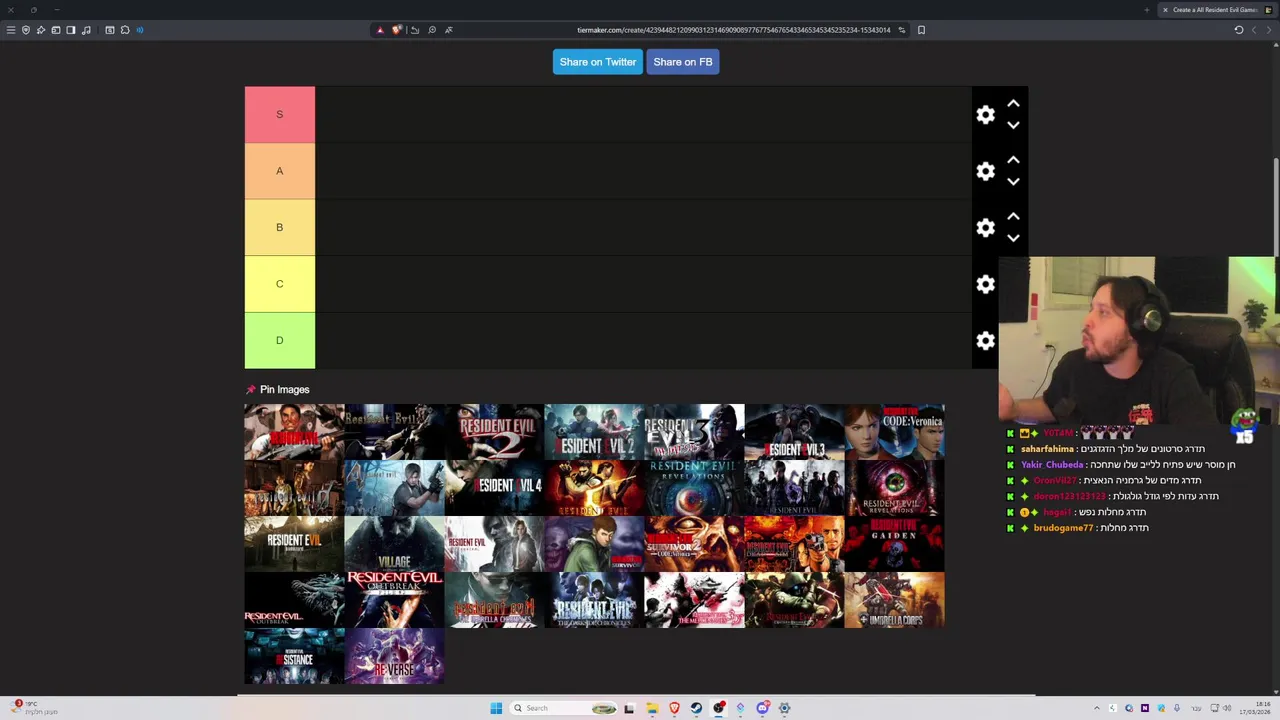Open A tier settings gear
Image resolution: width=1280 pixels, height=720 pixels.
click(985, 172)
